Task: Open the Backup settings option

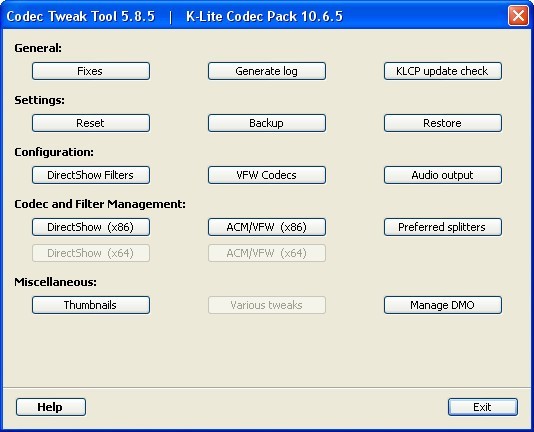Action: point(267,123)
